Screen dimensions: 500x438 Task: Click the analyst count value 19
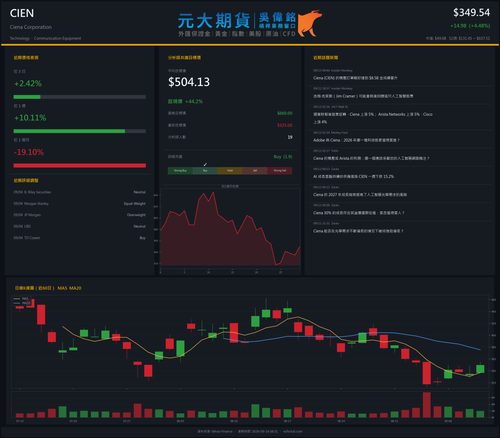[x=290, y=137]
